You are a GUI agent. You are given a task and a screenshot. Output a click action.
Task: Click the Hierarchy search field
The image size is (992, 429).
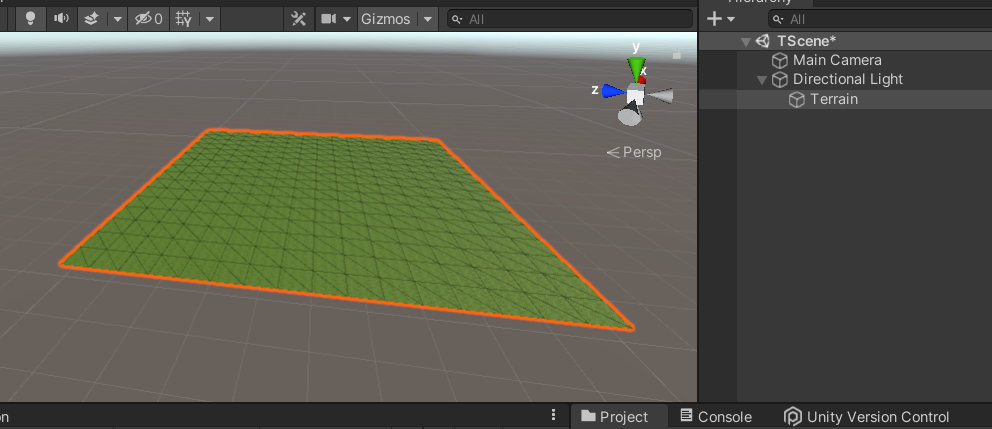pos(880,19)
